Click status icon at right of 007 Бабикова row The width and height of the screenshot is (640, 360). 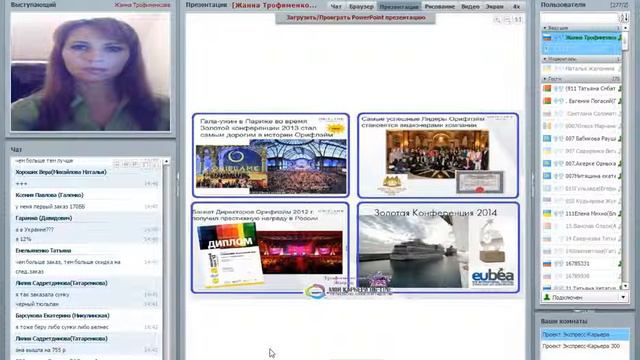[x=620, y=139]
